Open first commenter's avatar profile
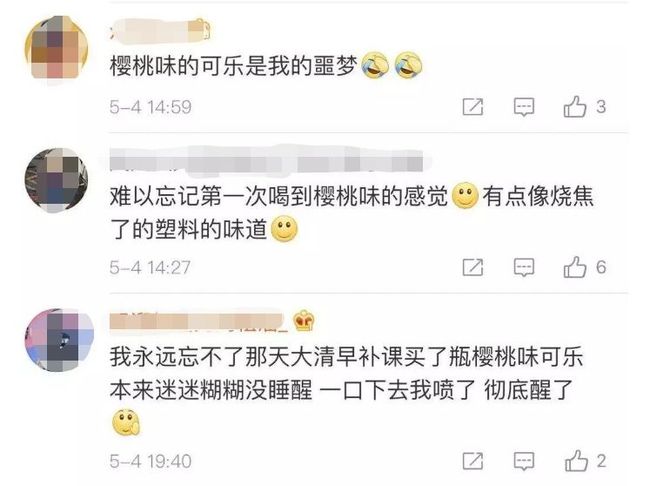Viewport: 650px width, 486px height. pyautogui.click(x=57, y=49)
